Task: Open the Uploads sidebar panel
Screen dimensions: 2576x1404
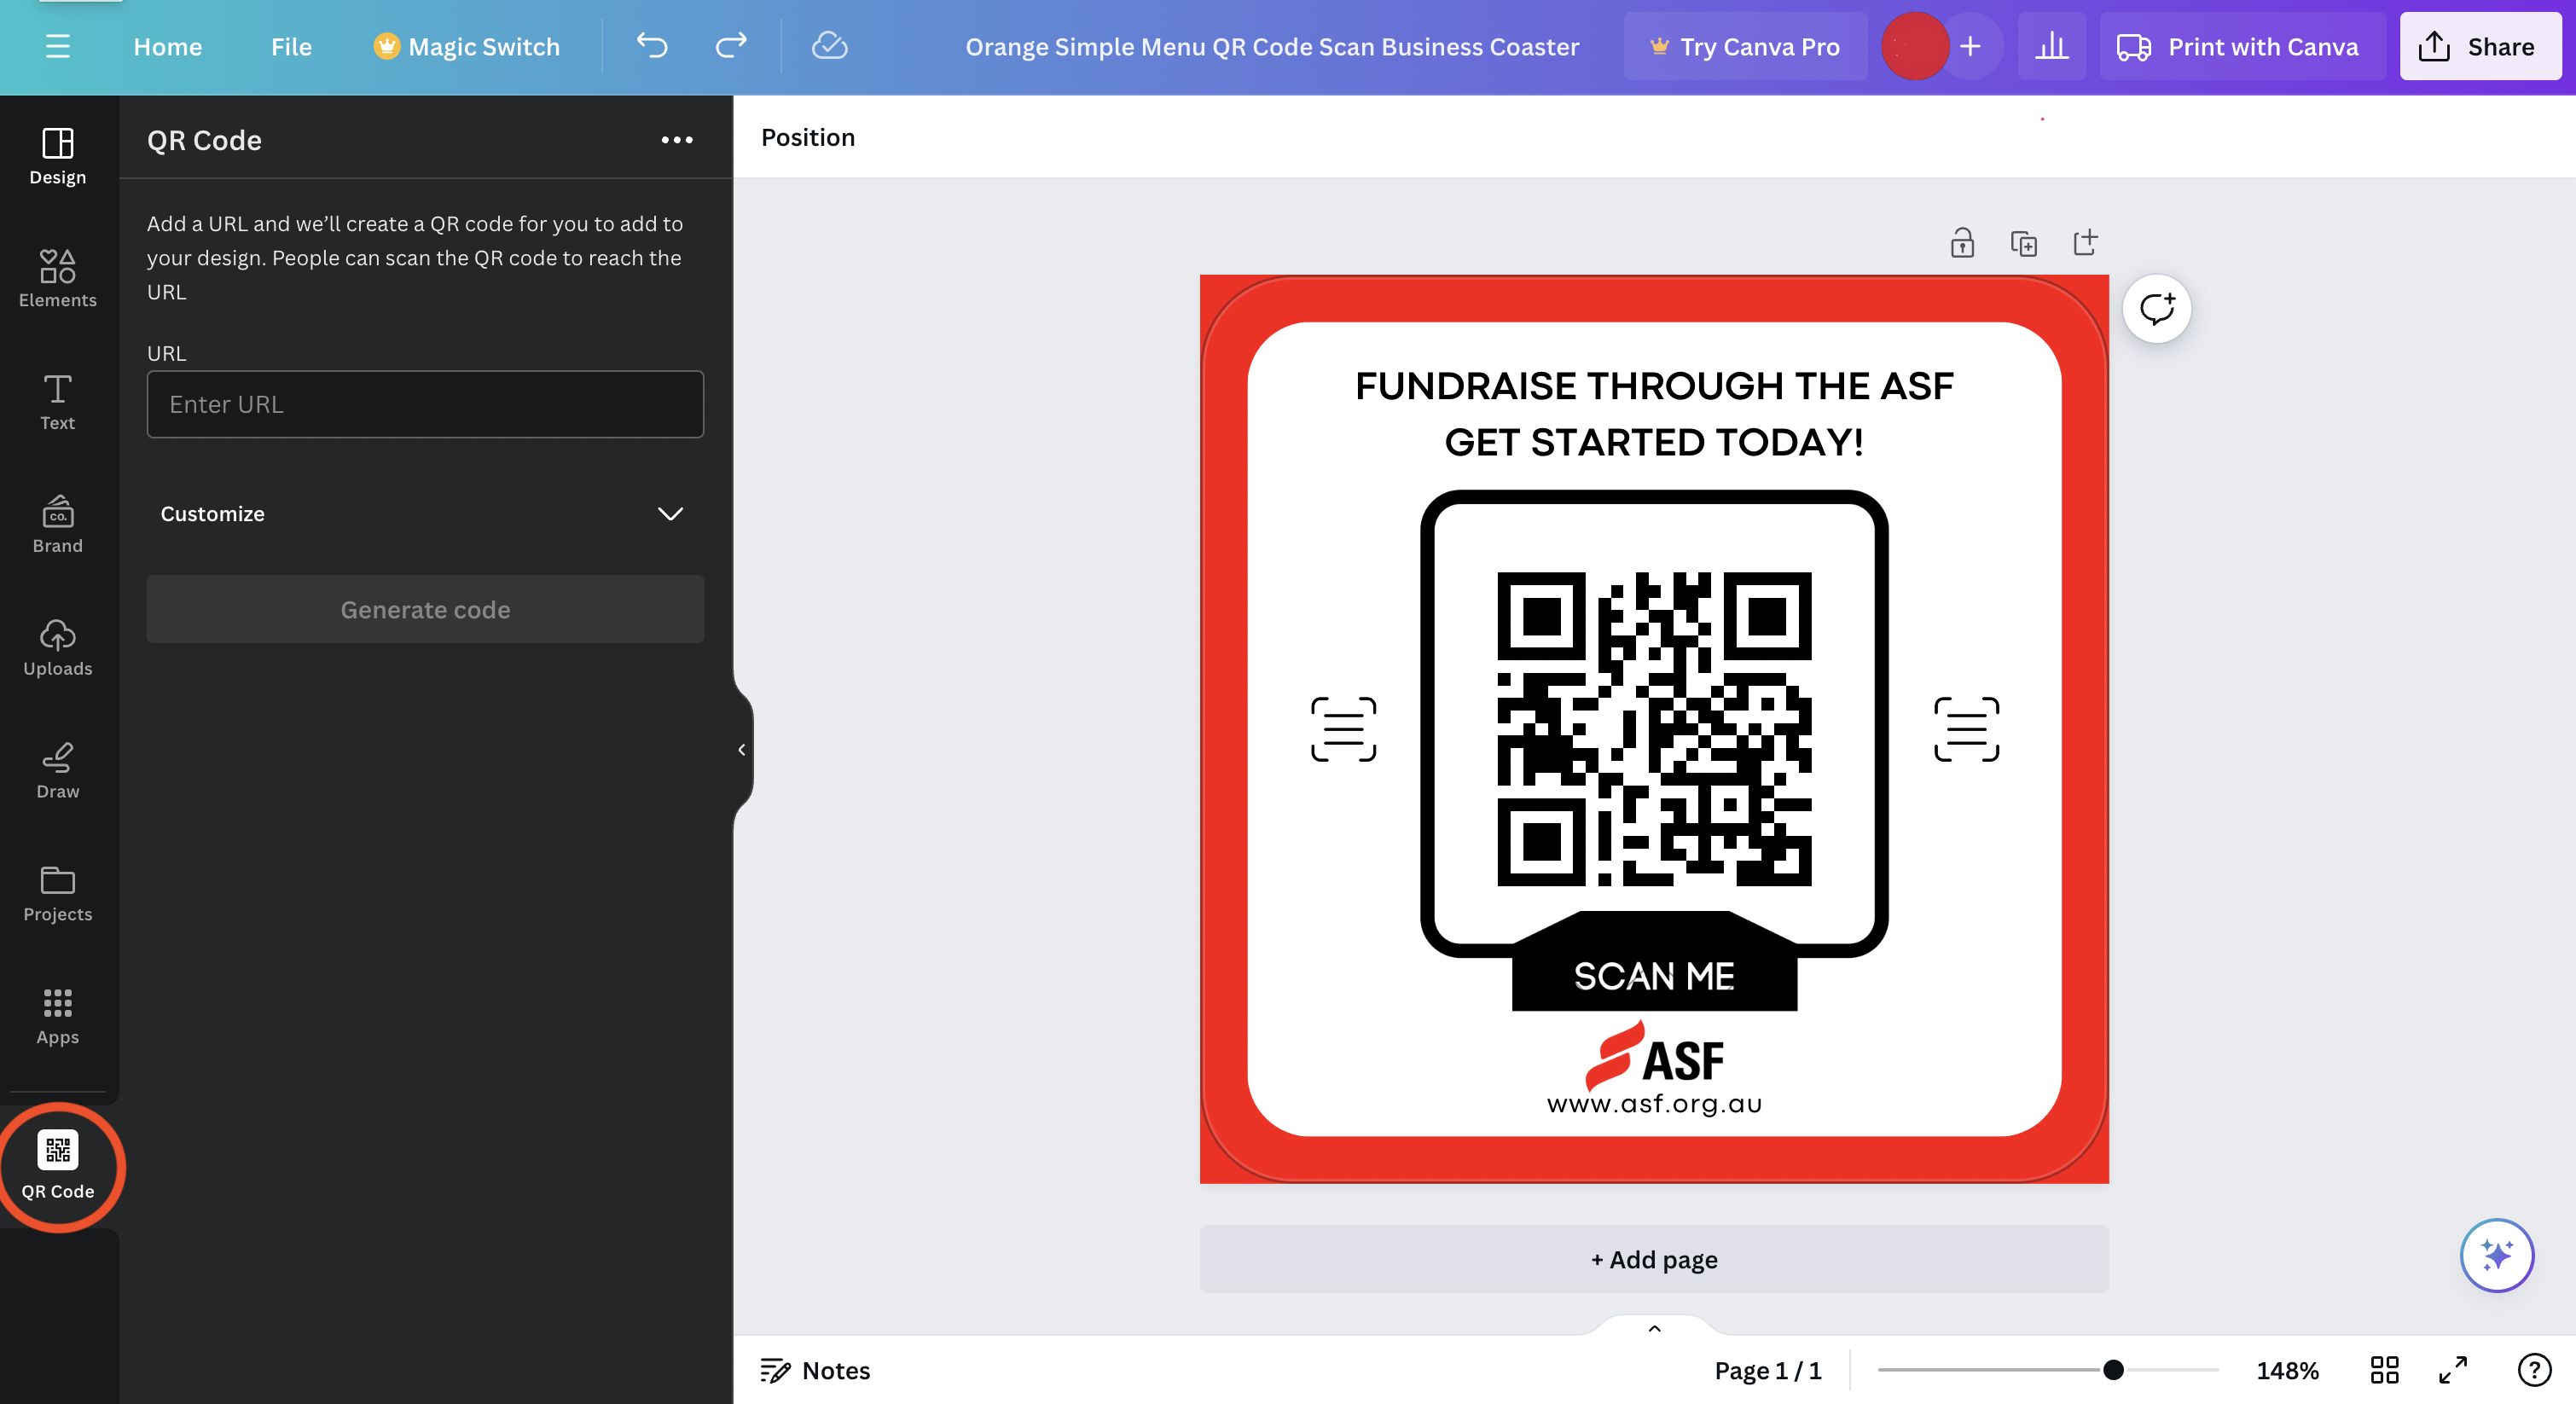Action: [x=57, y=648]
